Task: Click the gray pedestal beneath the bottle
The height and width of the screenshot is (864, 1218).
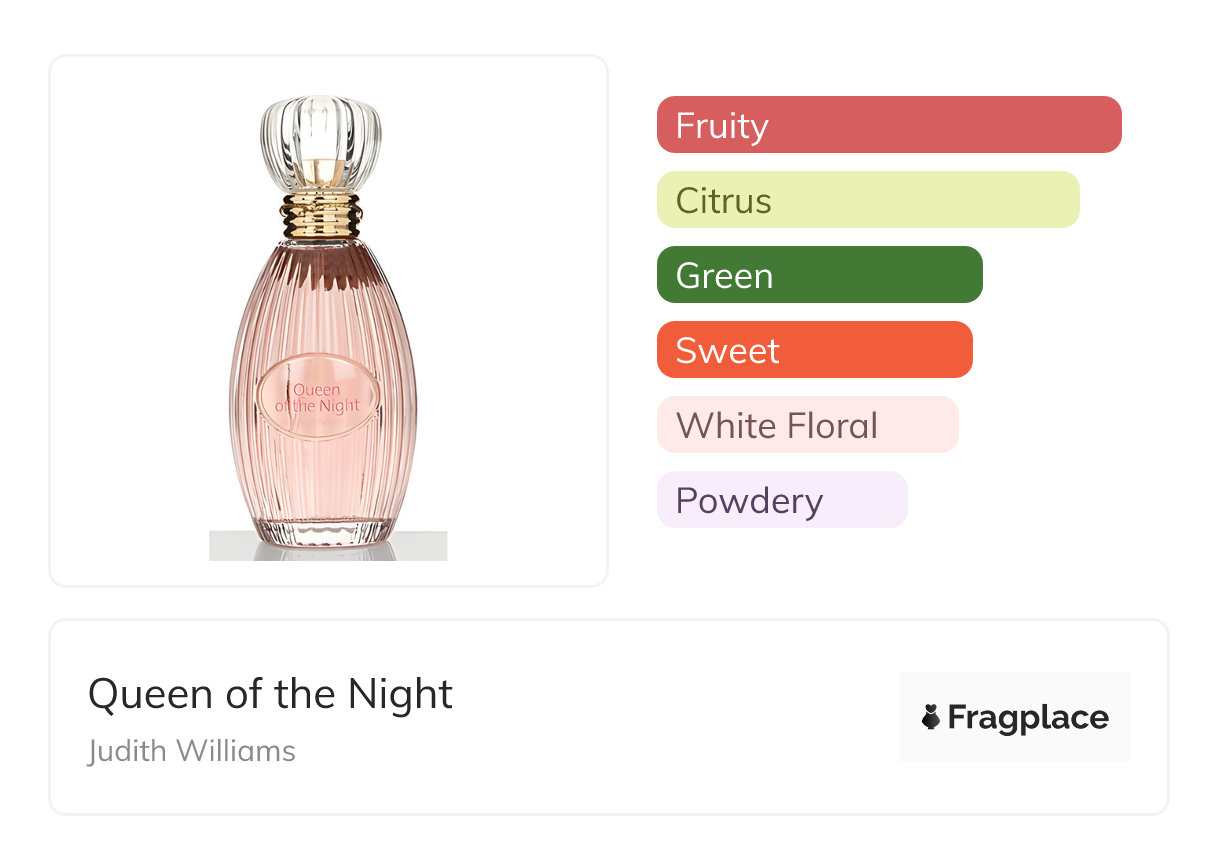Action: 327,548
